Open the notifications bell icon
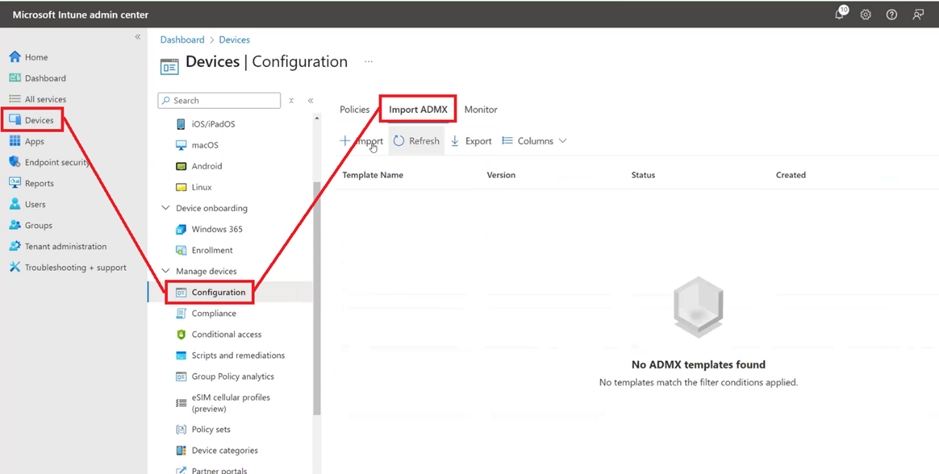The height and width of the screenshot is (474, 939). (840, 15)
